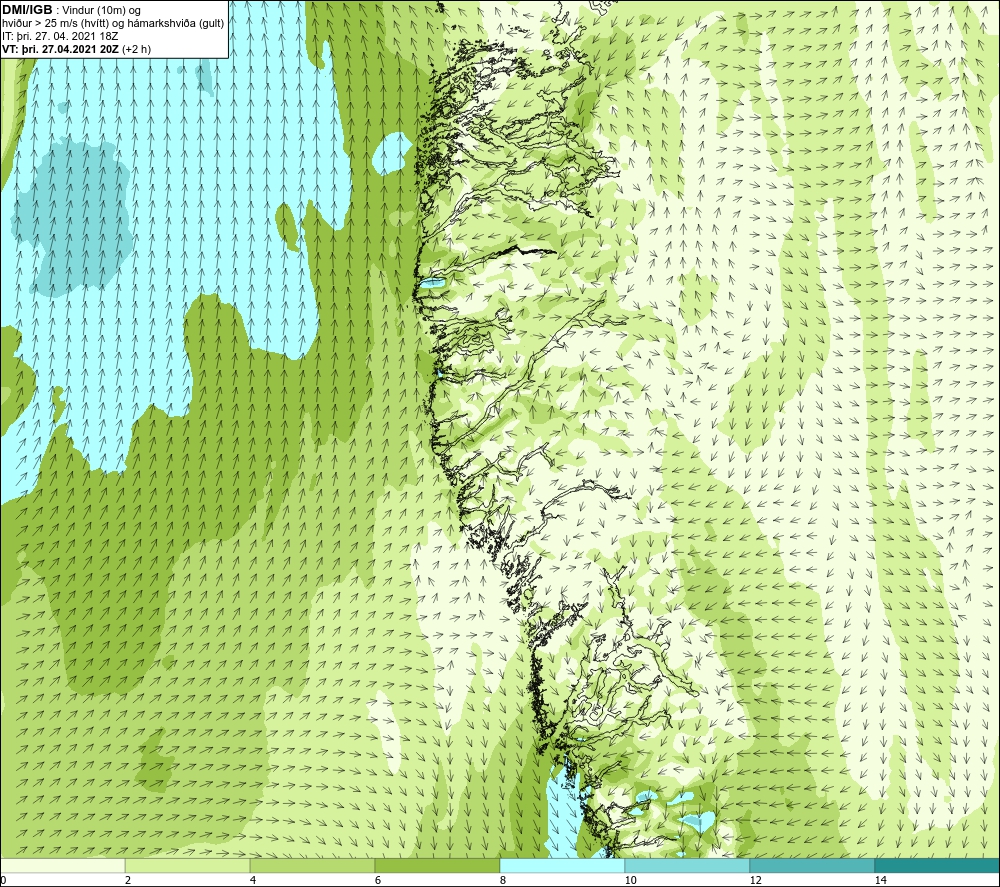Click the 4-6 m/s green legend swatch

pos(312,866)
